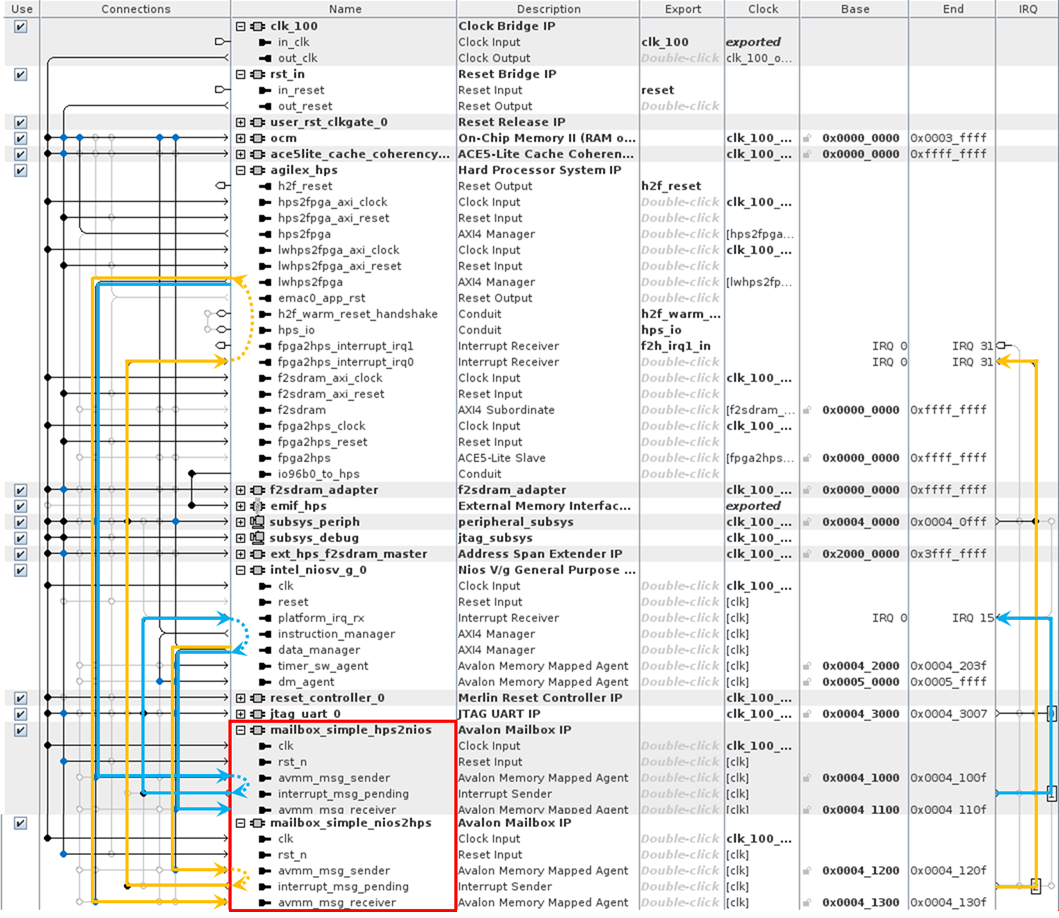1059x918 pixels.
Task: Expand the f2sdram_adapter component
Action: 240,490
